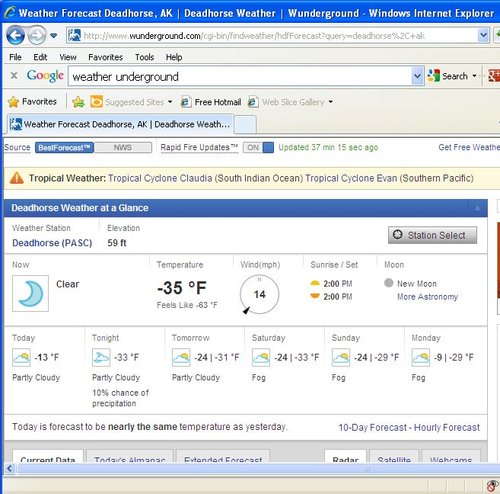Image resolution: width=500 pixels, height=494 pixels.
Task: Open the Free Hotmail favorite
Action: click(211, 102)
